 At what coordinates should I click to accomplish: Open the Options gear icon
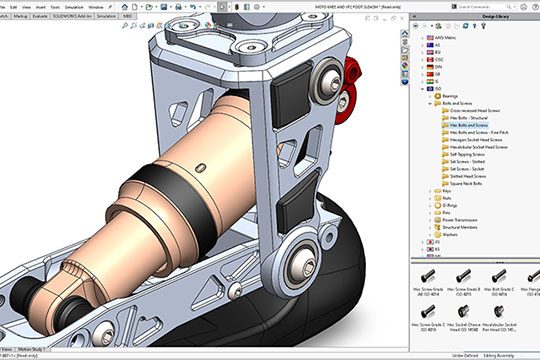point(257,7)
